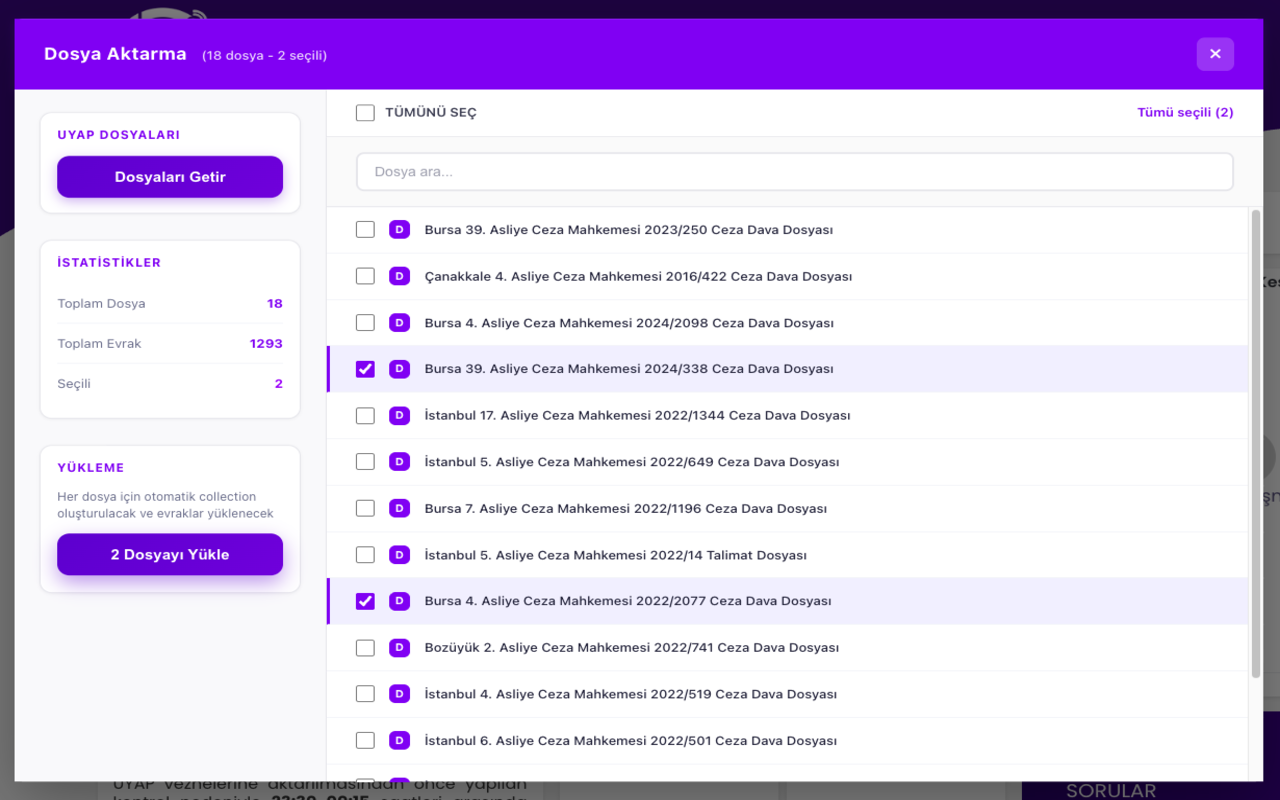1280x800 pixels.
Task: Focus the Dosya ara search field
Action: pos(794,172)
